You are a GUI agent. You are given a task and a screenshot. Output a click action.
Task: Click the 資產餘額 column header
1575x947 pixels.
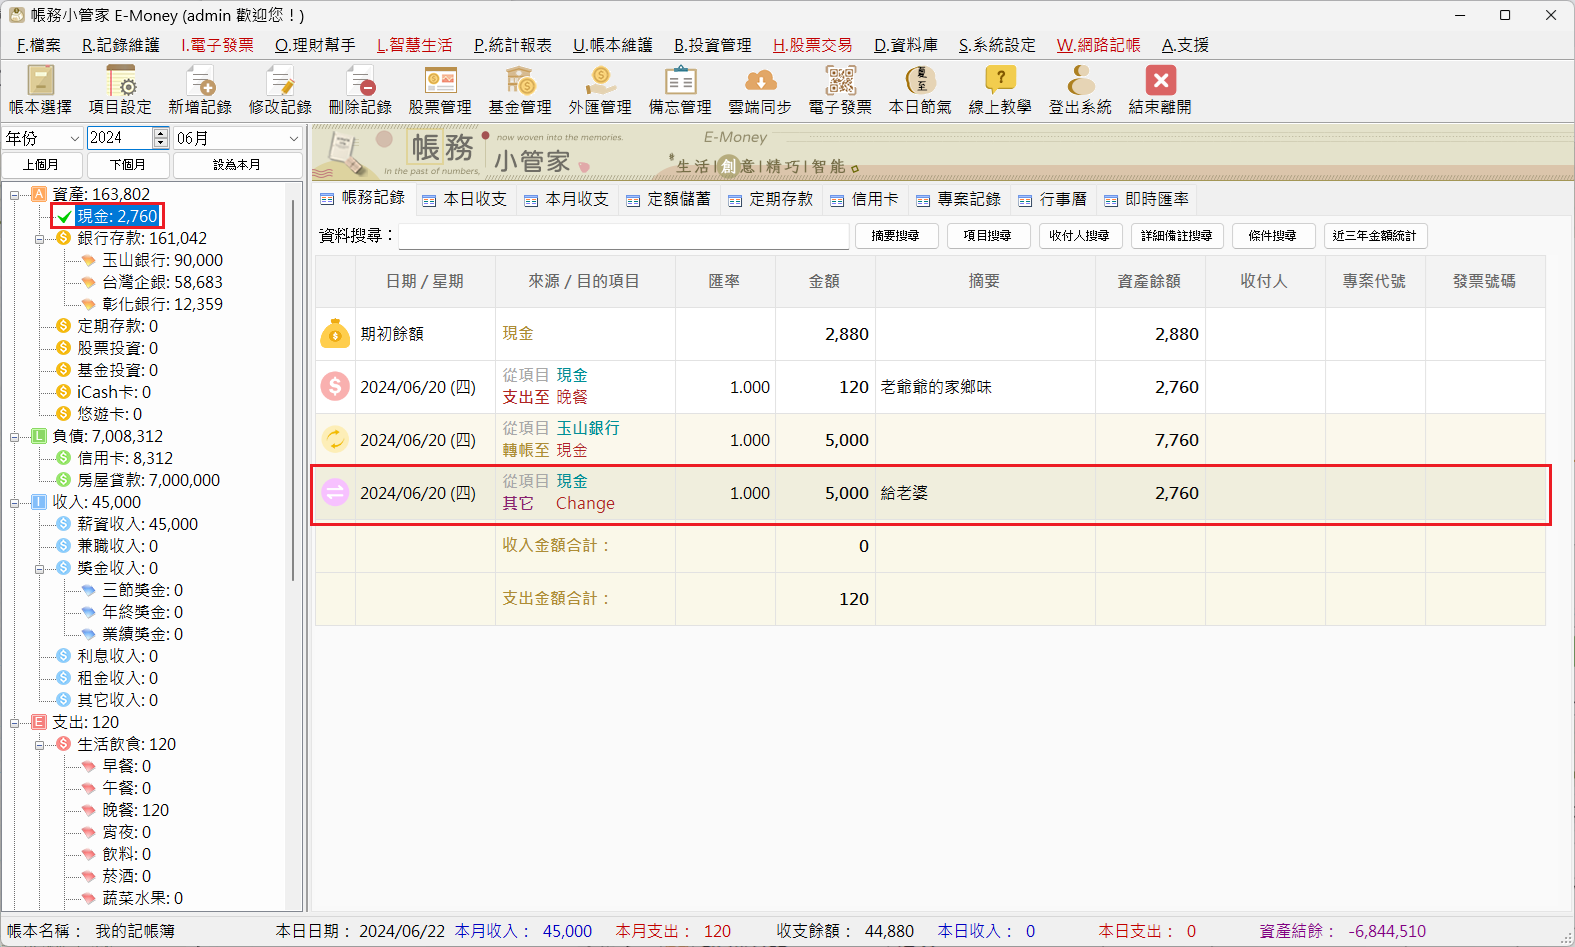[x=1150, y=281]
